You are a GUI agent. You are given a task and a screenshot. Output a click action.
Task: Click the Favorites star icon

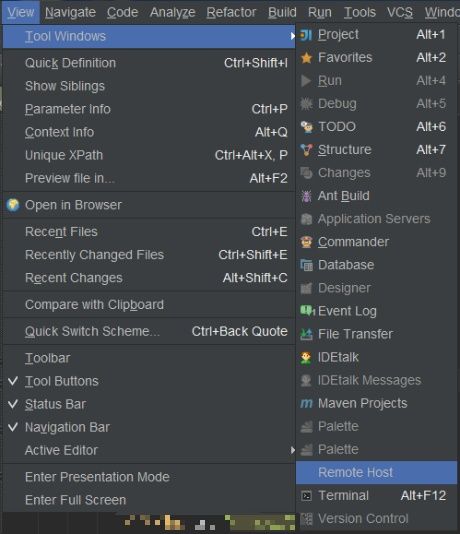tap(306, 58)
